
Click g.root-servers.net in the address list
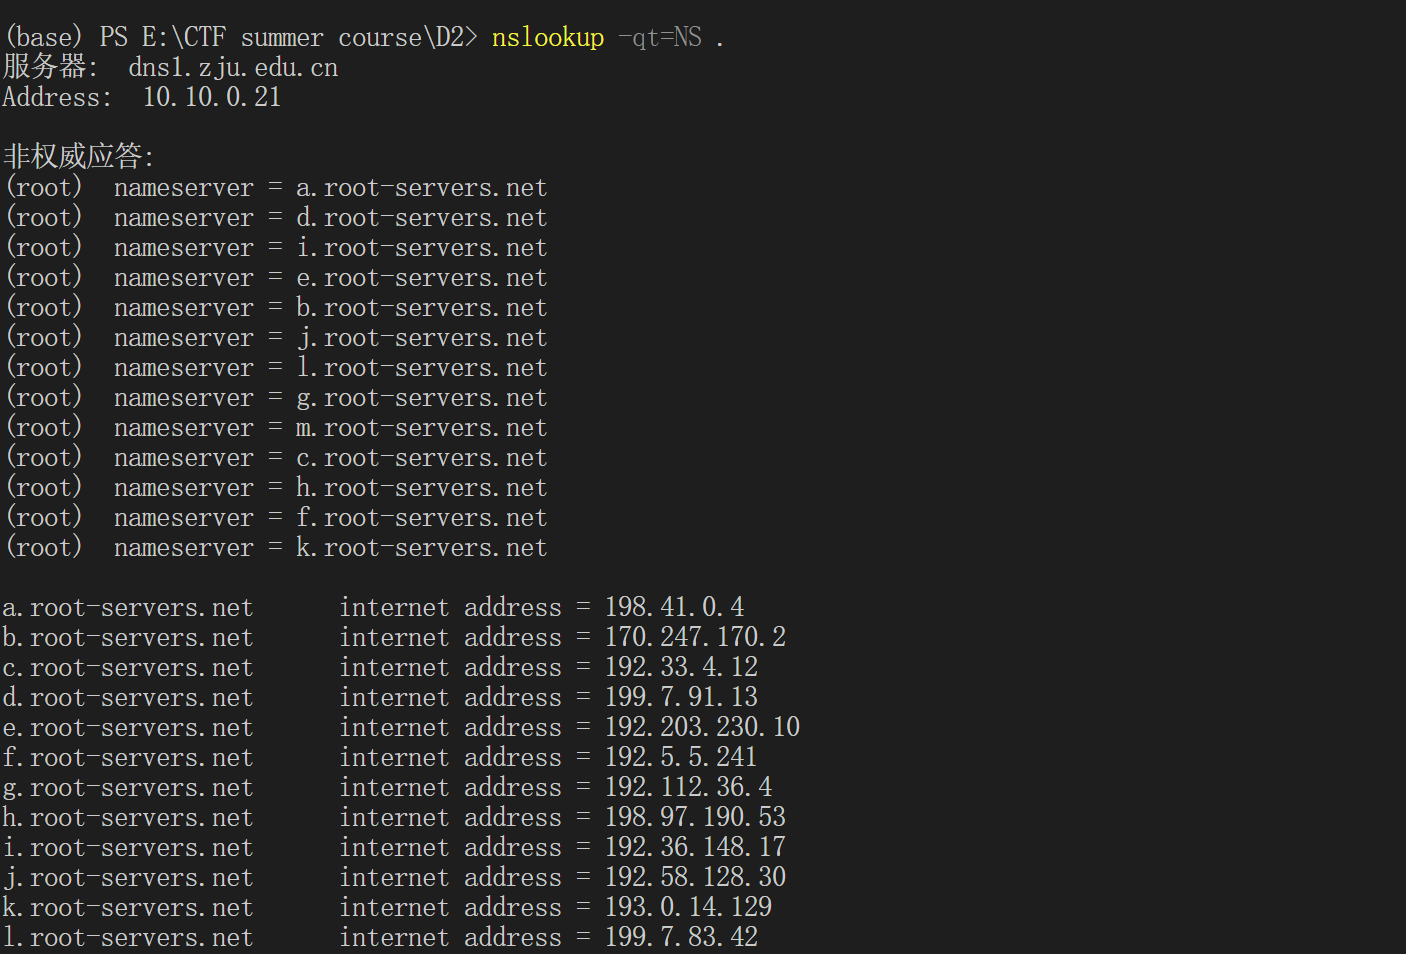(x=127, y=788)
